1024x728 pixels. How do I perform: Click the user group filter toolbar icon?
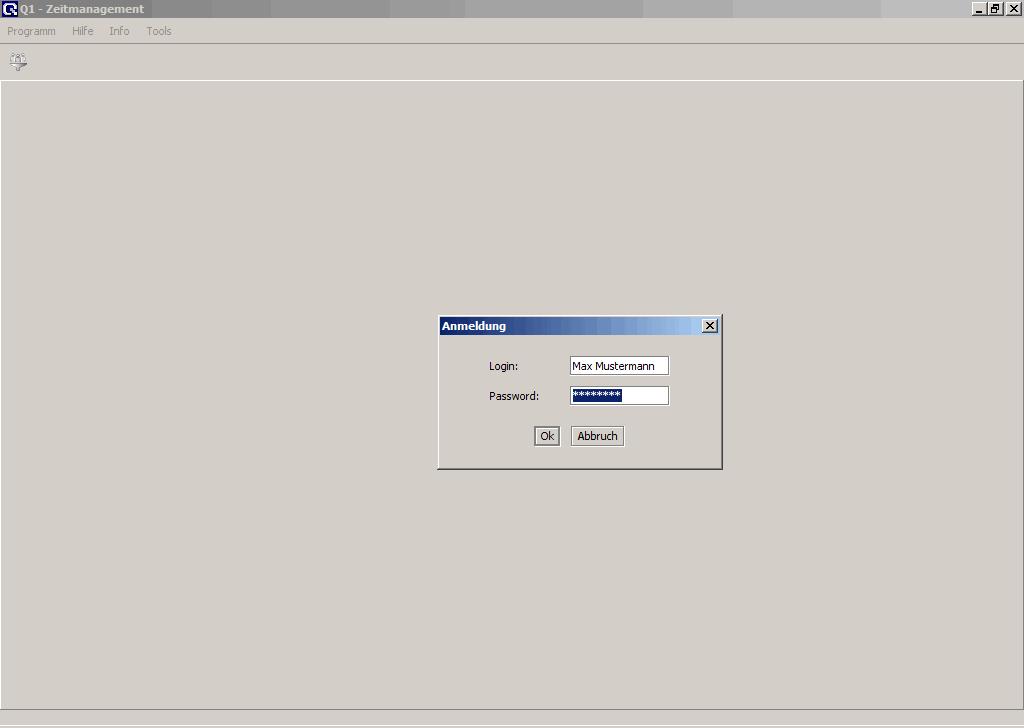point(18,62)
